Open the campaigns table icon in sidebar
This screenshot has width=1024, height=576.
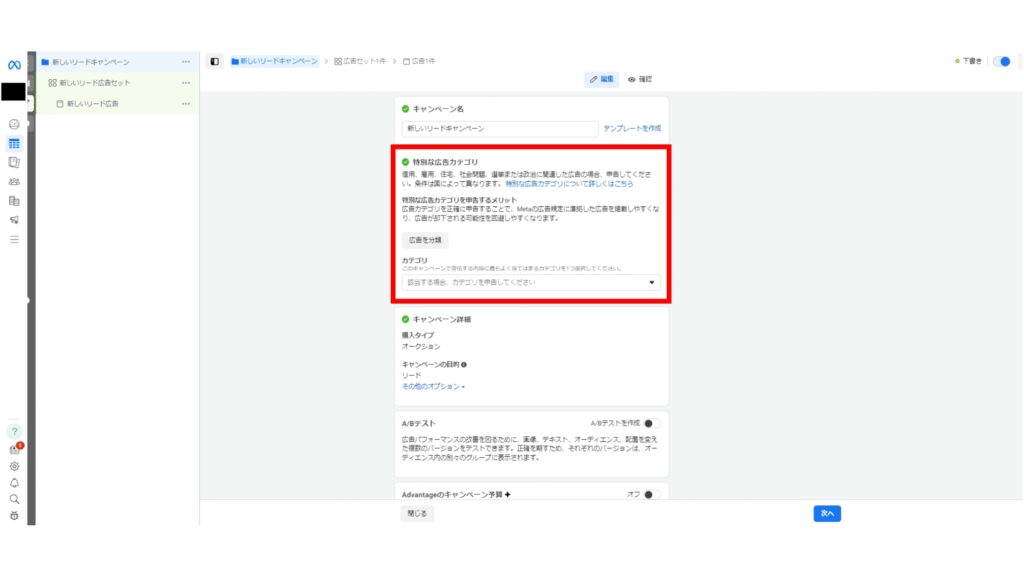(x=13, y=143)
